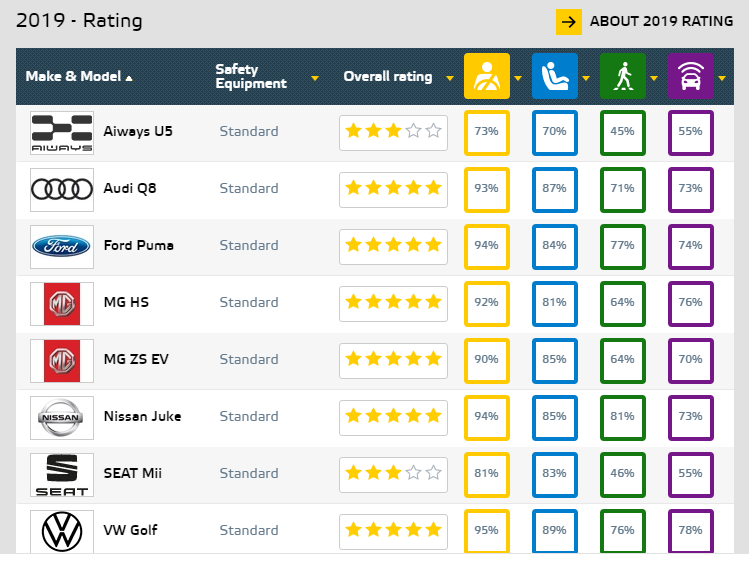
Task: Select VW Golf 78% safety assist score
Action: point(691,531)
